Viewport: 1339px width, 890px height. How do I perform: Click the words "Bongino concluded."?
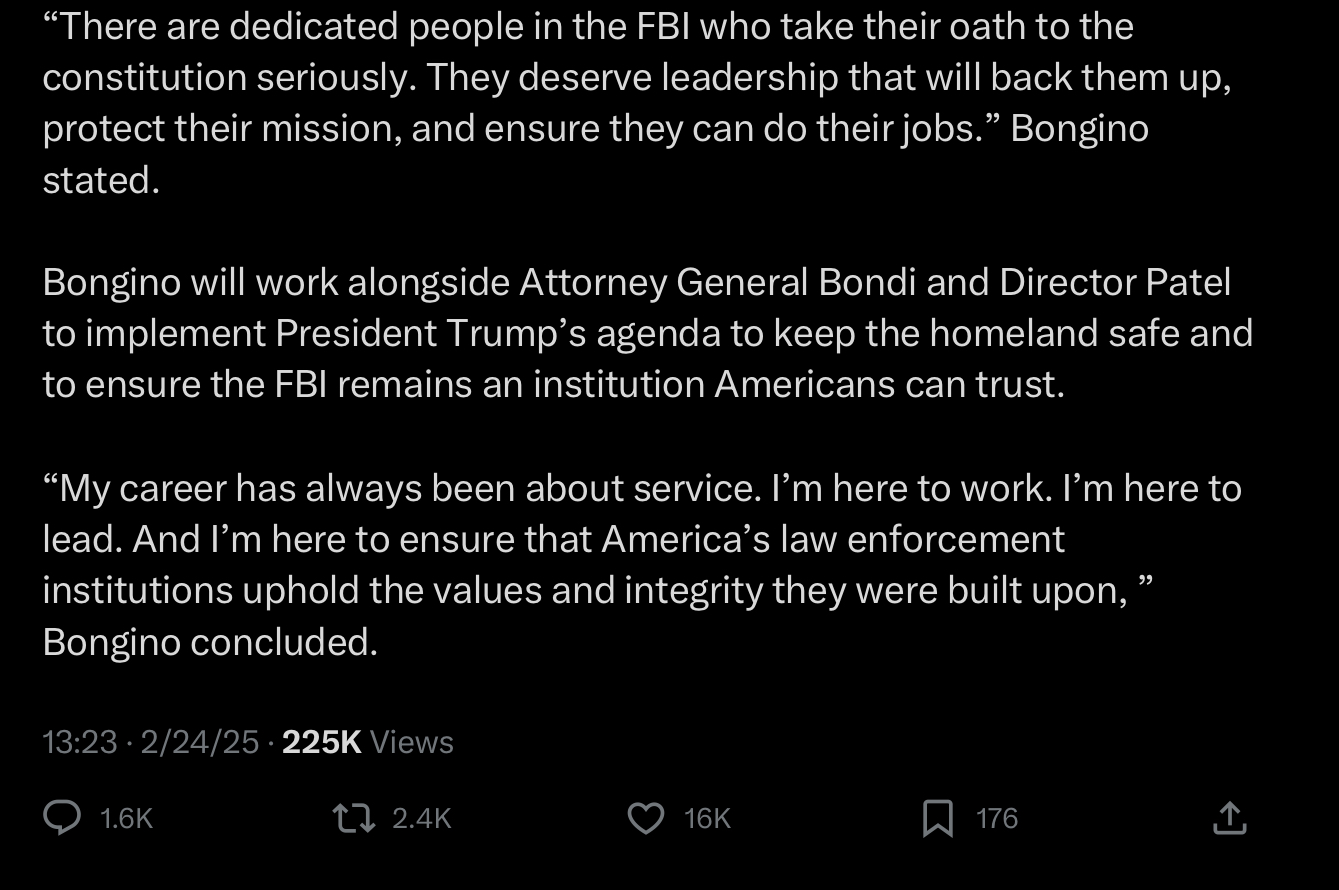(x=210, y=642)
